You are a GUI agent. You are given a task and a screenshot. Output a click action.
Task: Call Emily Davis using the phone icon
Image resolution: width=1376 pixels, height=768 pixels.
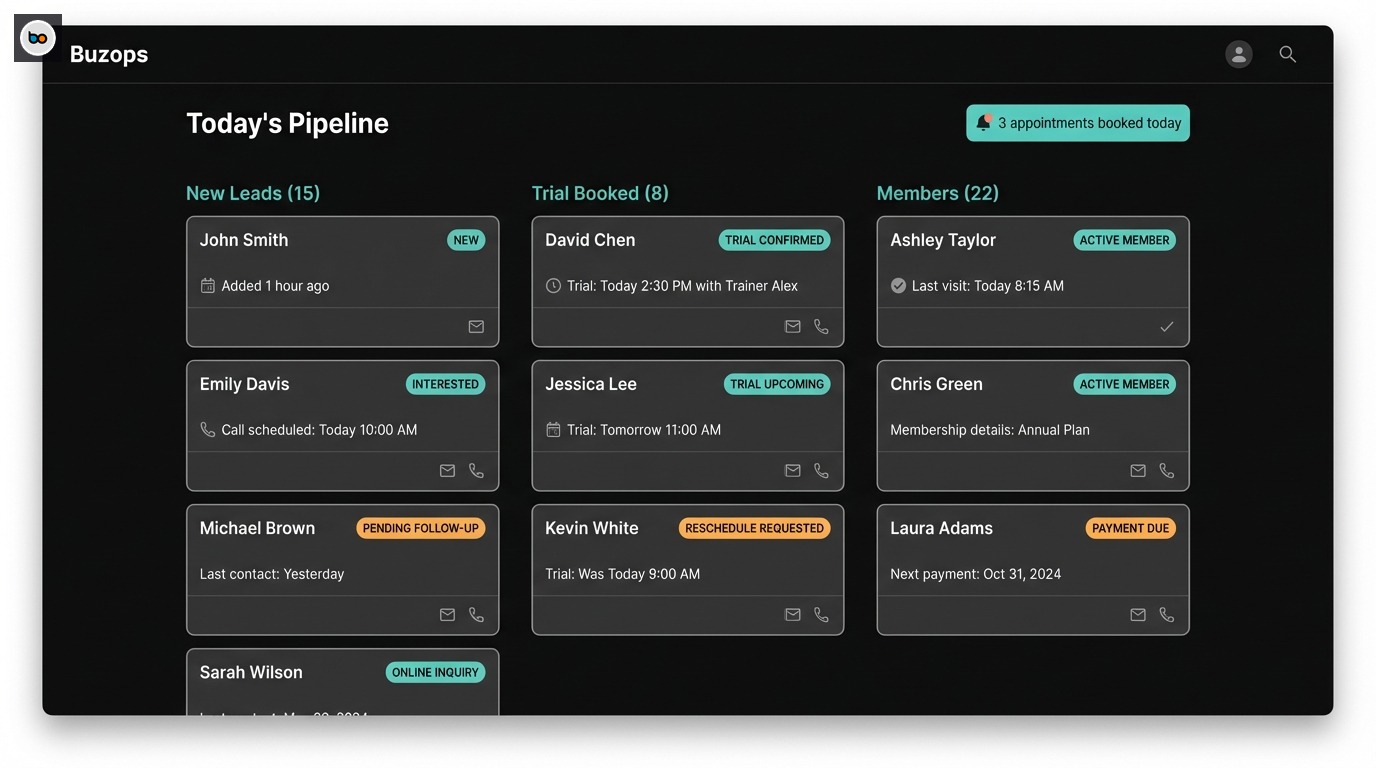[476, 470]
